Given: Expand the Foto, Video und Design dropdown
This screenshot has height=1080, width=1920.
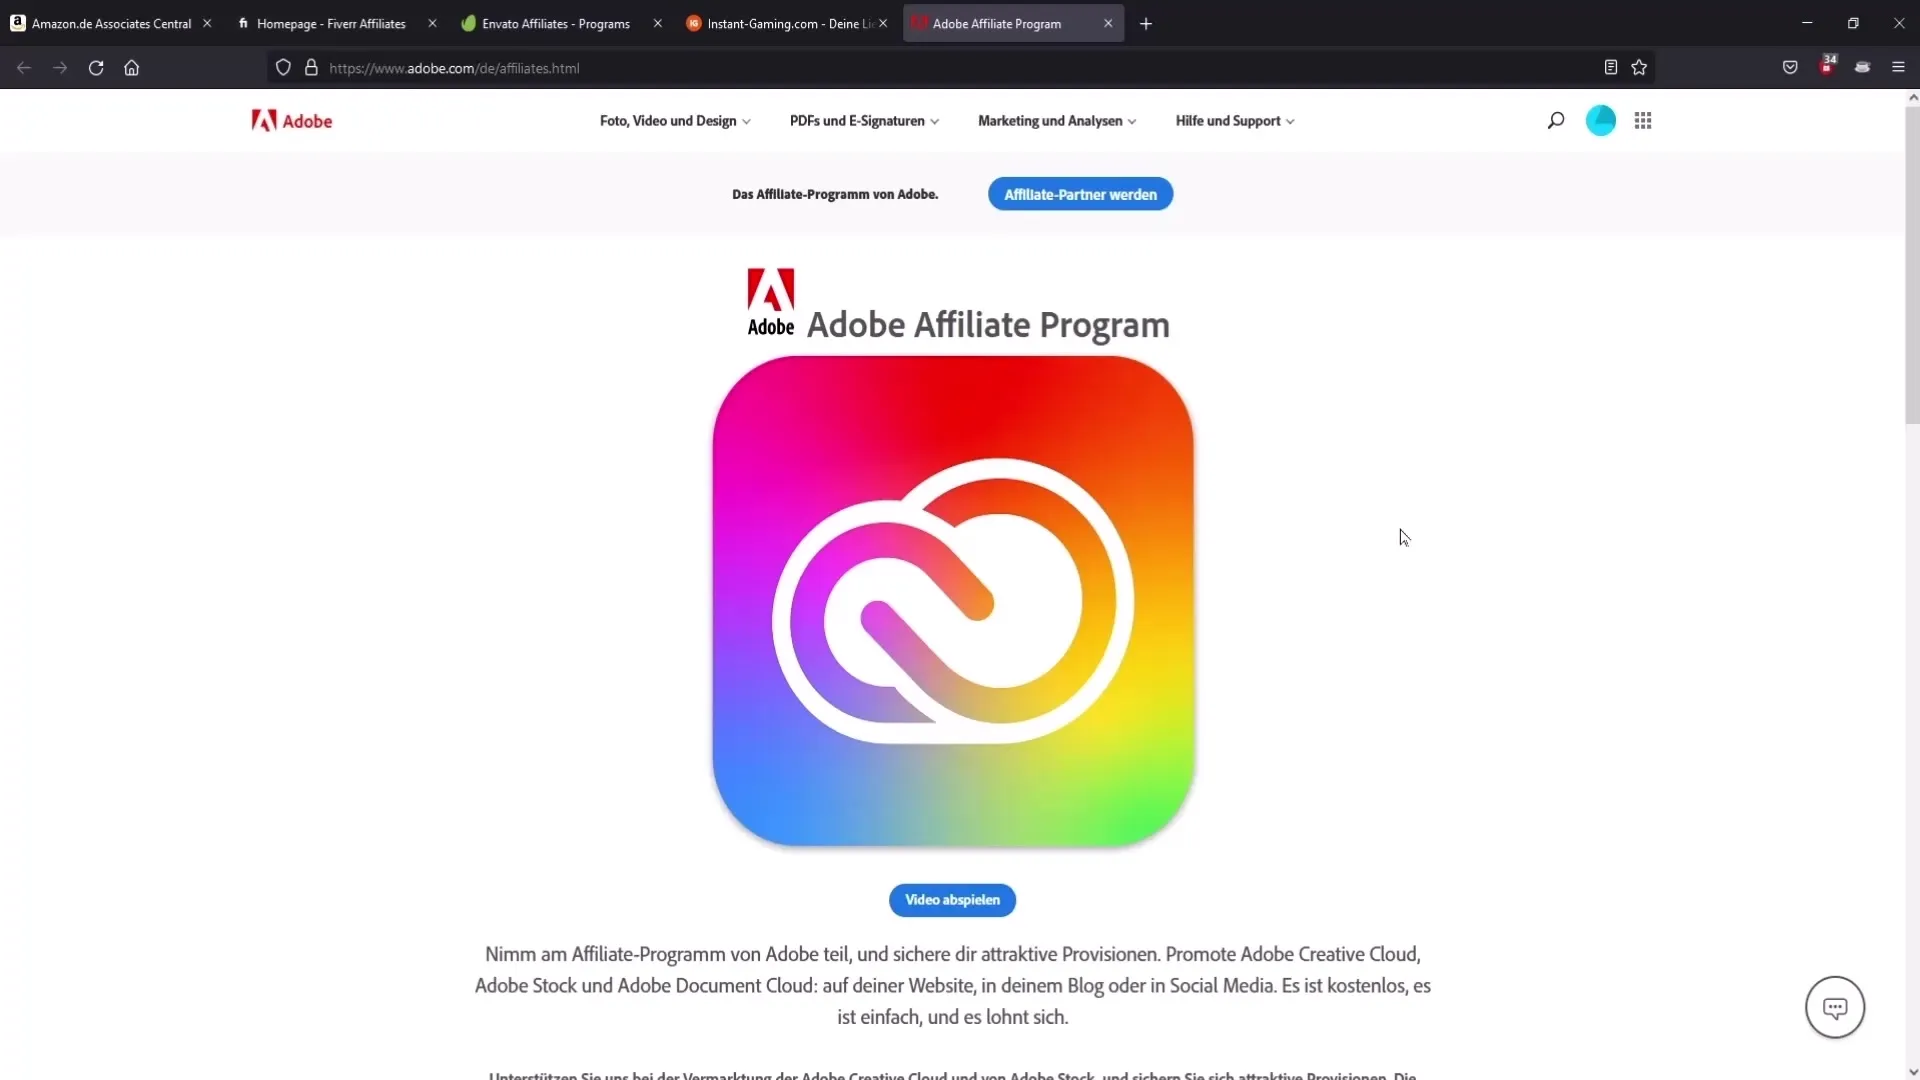Looking at the screenshot, I should pyautogui.click(x=673, y=120).
